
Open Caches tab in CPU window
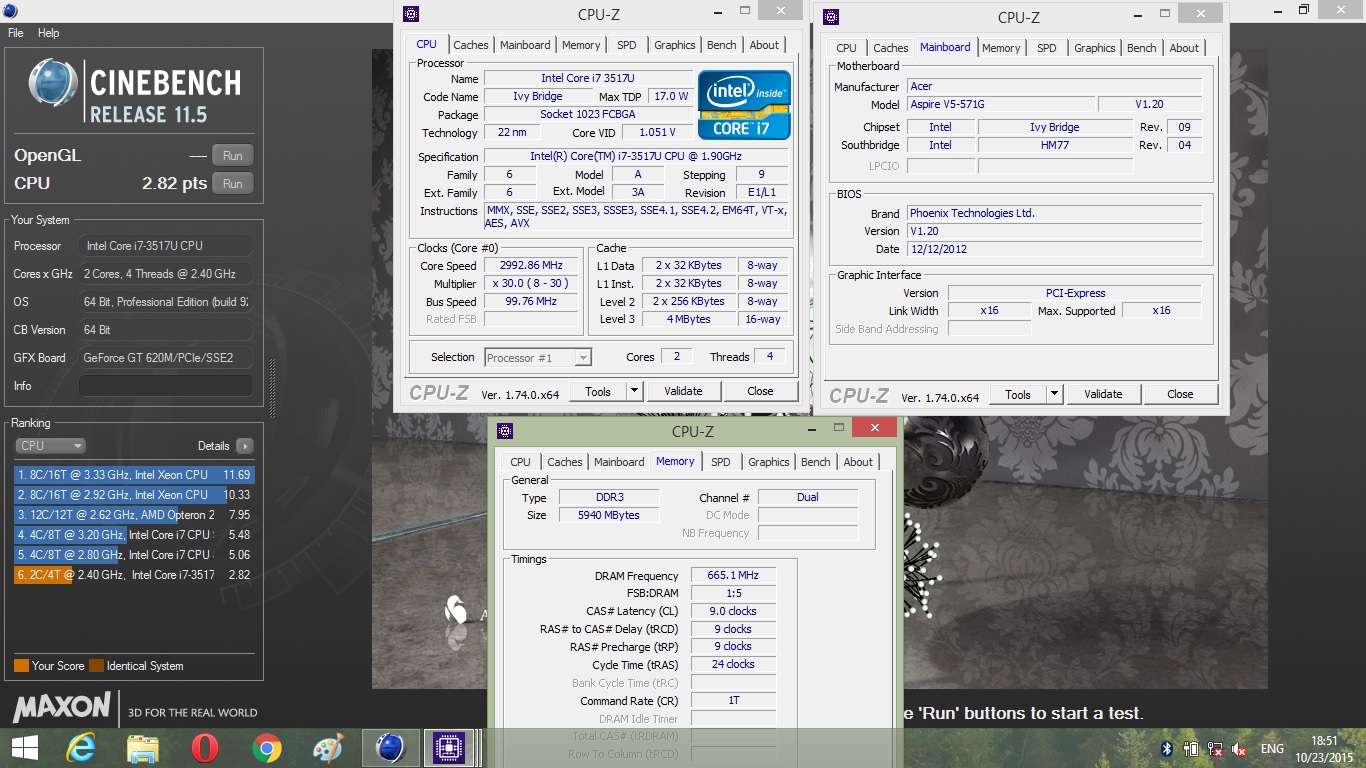tap(471, 45)
